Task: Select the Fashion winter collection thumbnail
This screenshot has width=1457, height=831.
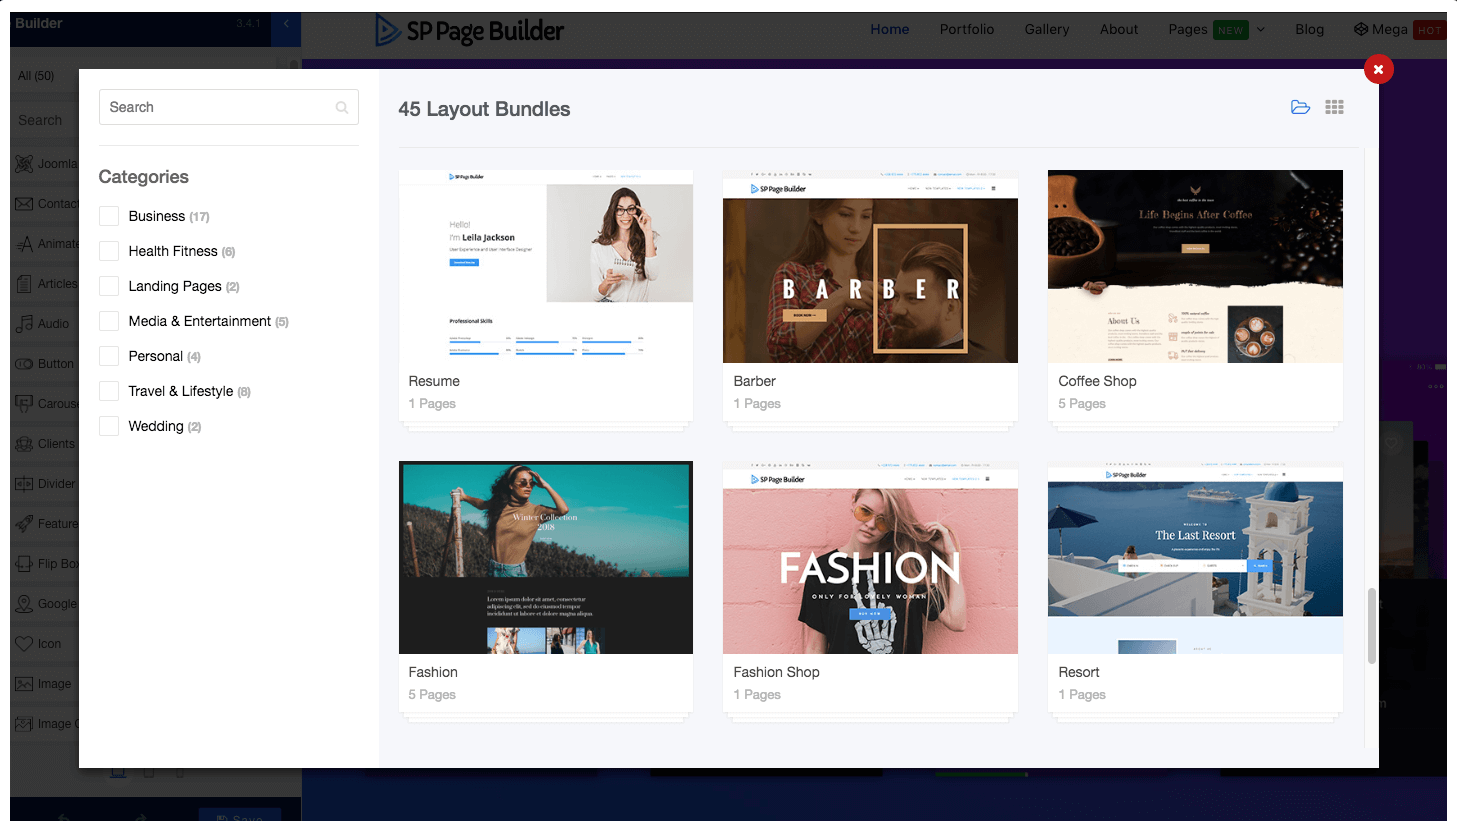Action: click(x=546, y=557)
